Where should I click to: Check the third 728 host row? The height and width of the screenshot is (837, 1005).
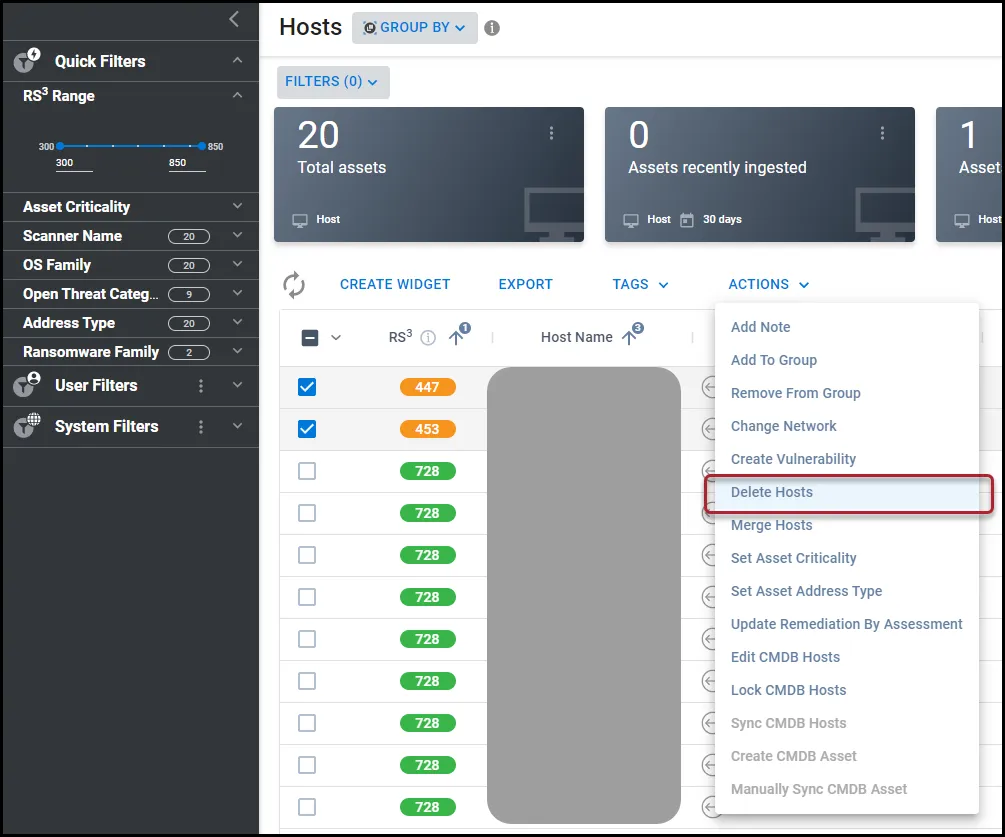tap(307, 555)
